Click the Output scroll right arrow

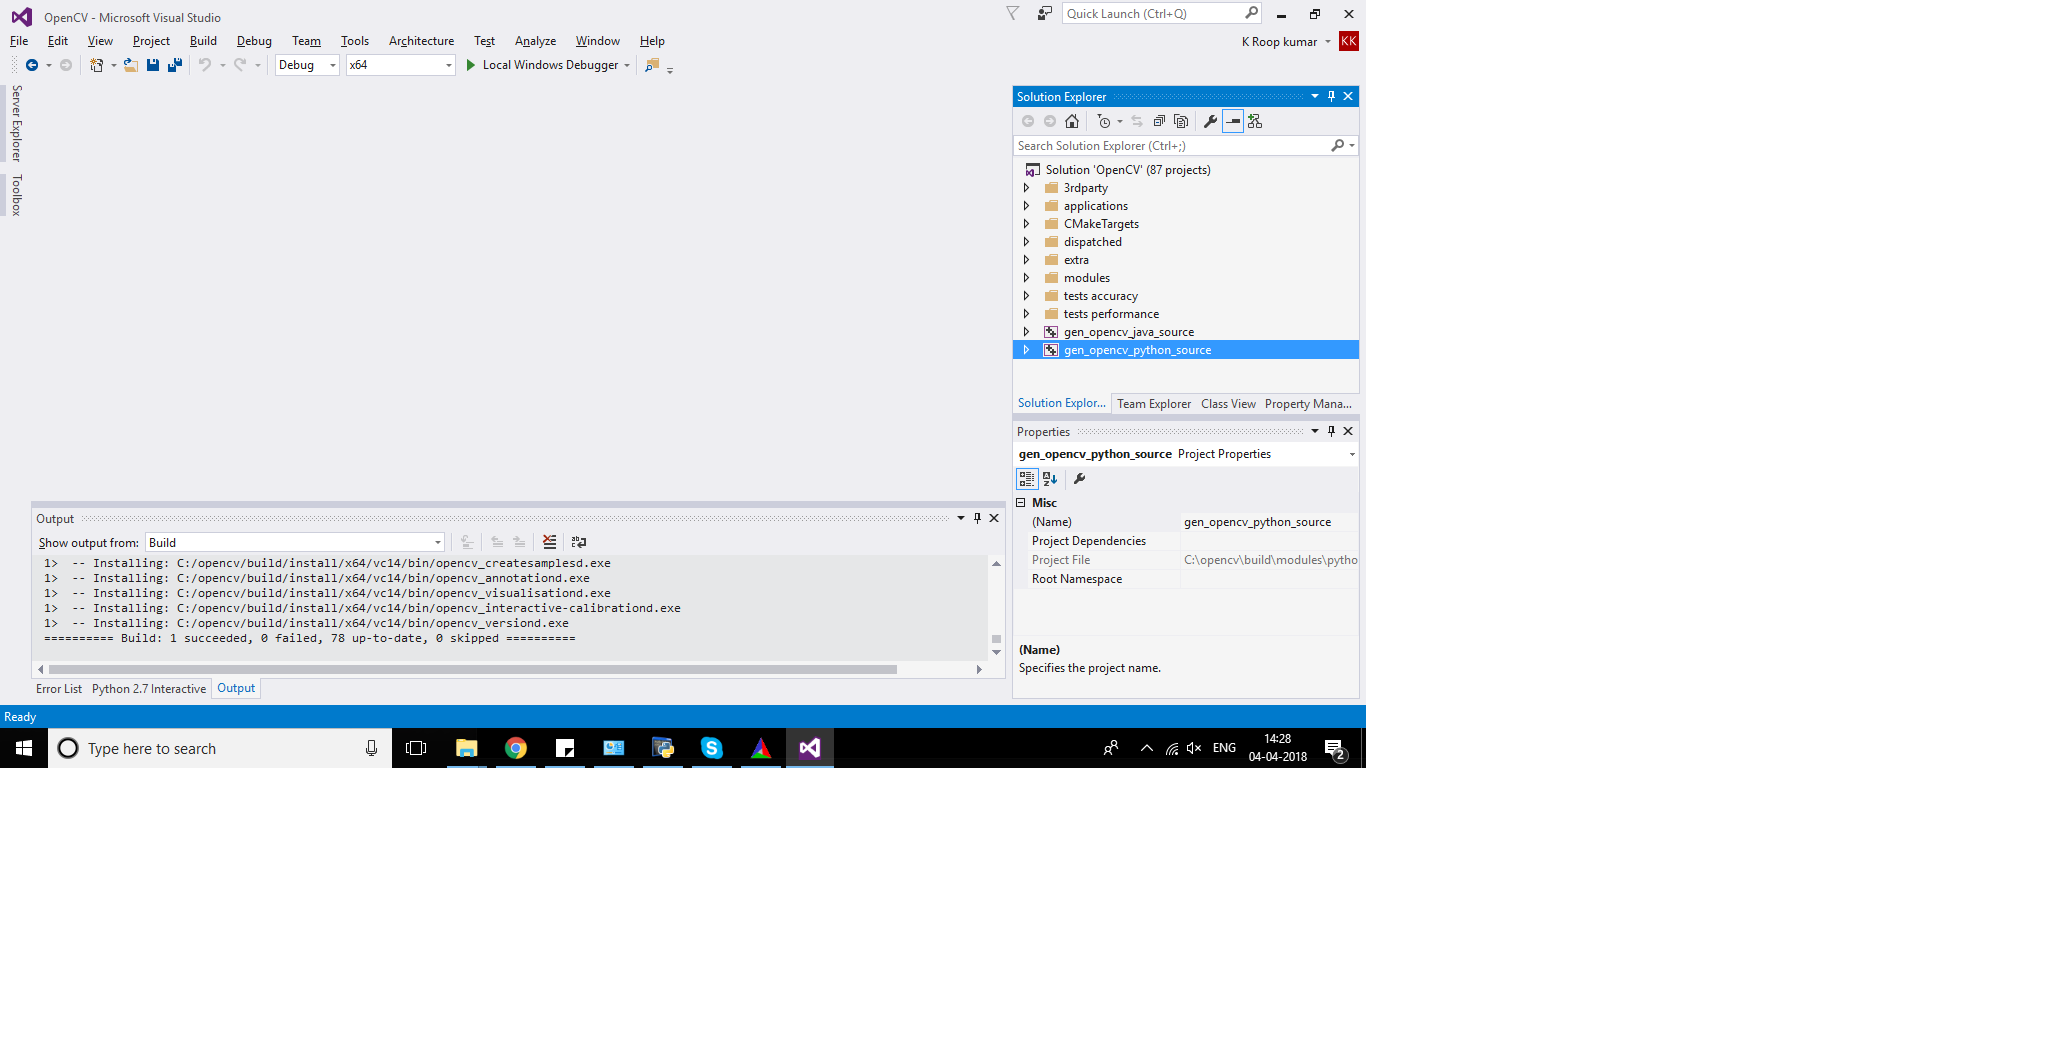coord(979,670)
